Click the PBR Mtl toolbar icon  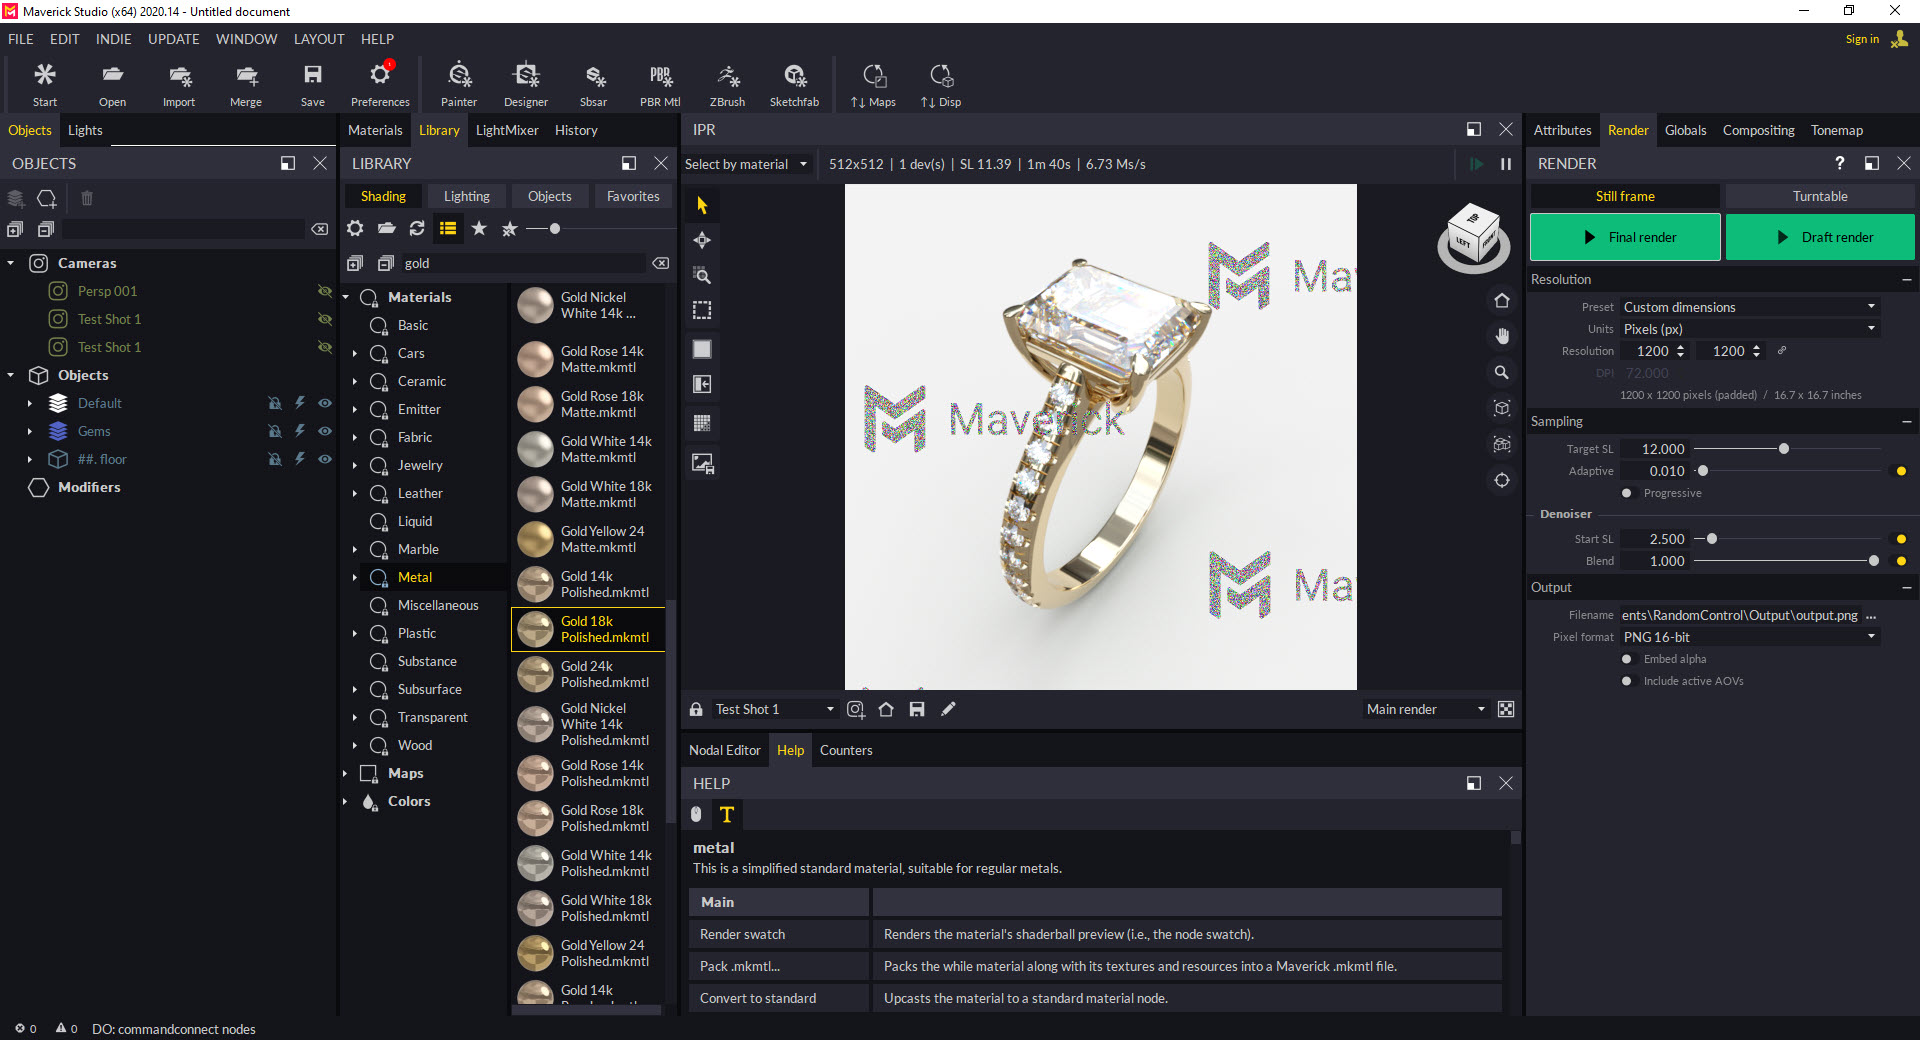point(660,84)
